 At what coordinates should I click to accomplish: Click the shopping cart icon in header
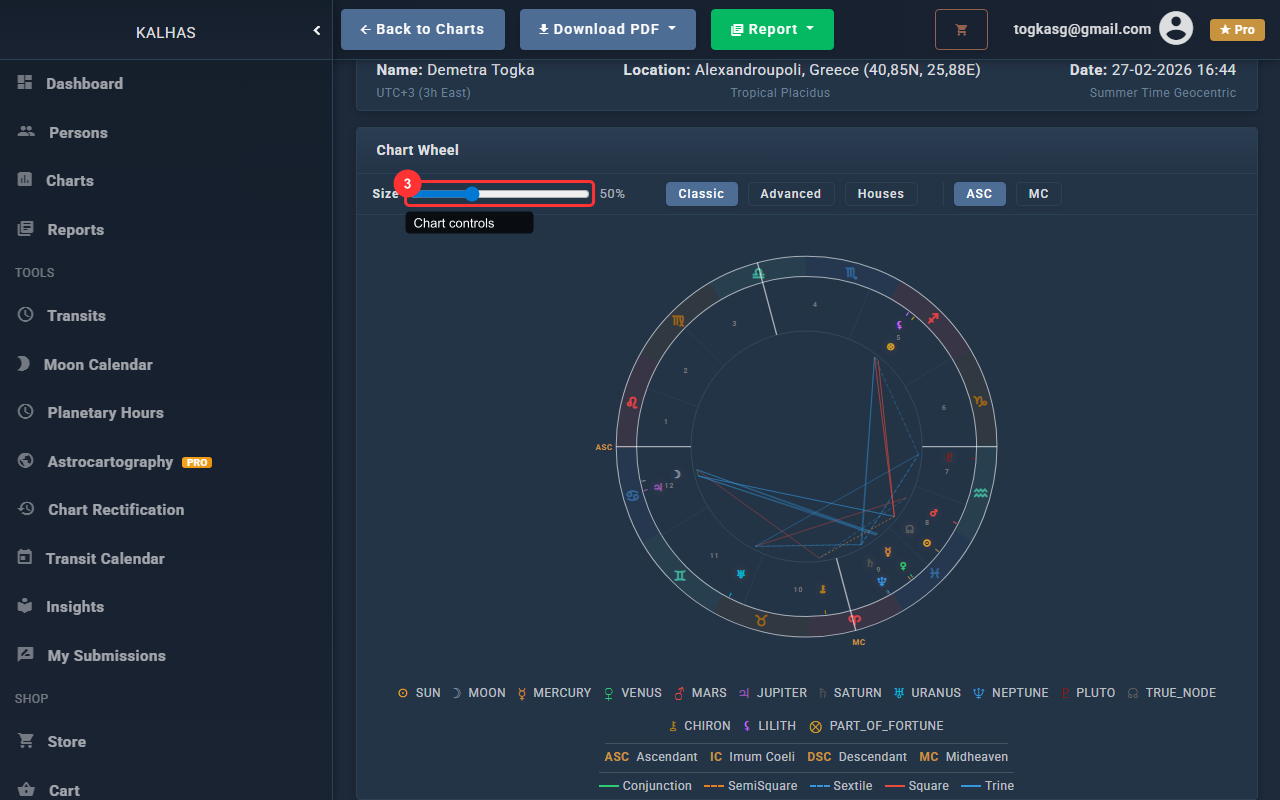click(961, 30)
